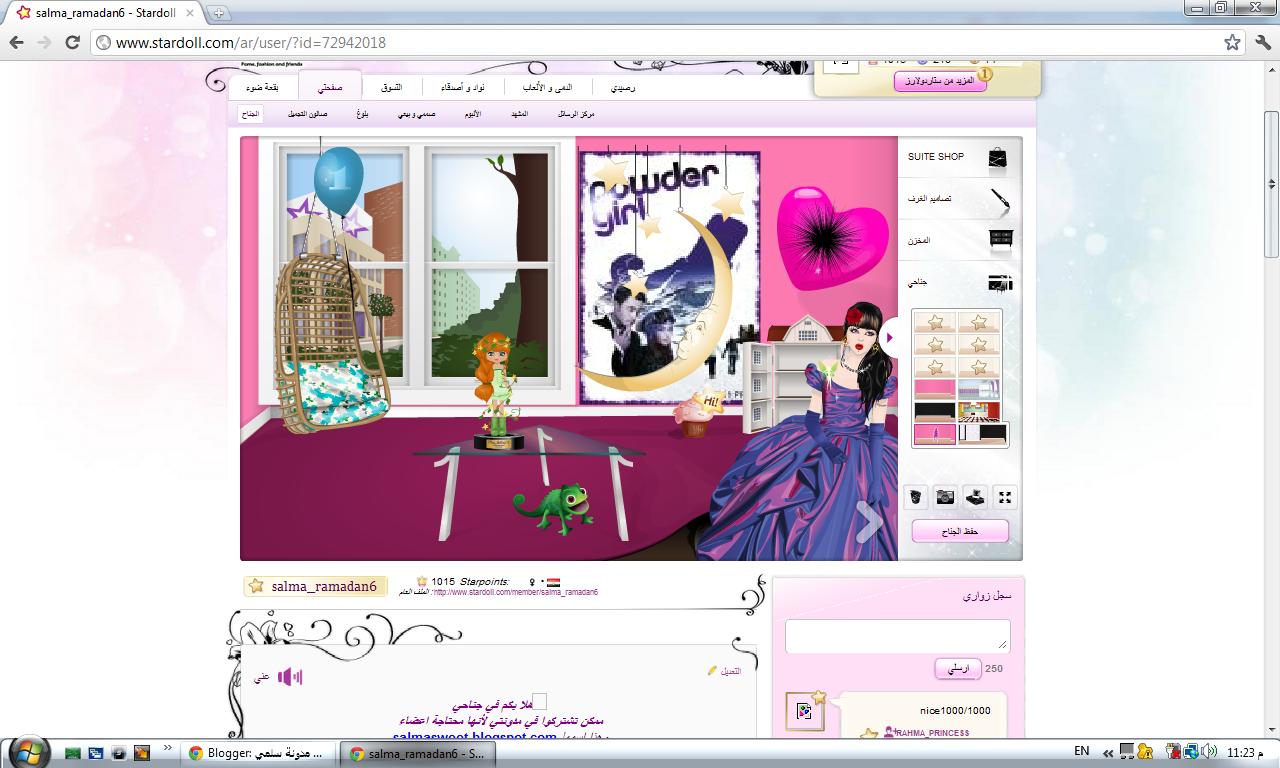Click the Chrome address bar URL
This screenshot has height=768, width=1280.
click(x=250, y=43)
